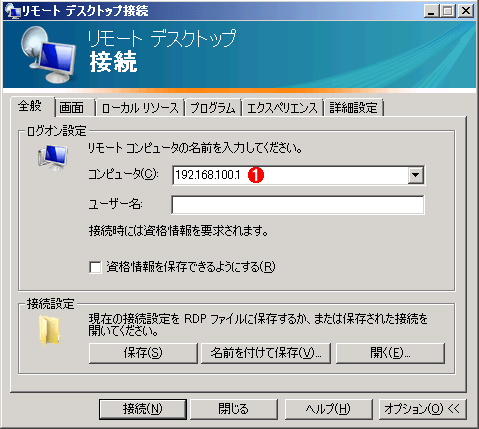Click the Remote Desktop title bar icon
This screenshot has width=479, height=429.
pos(13,11)
